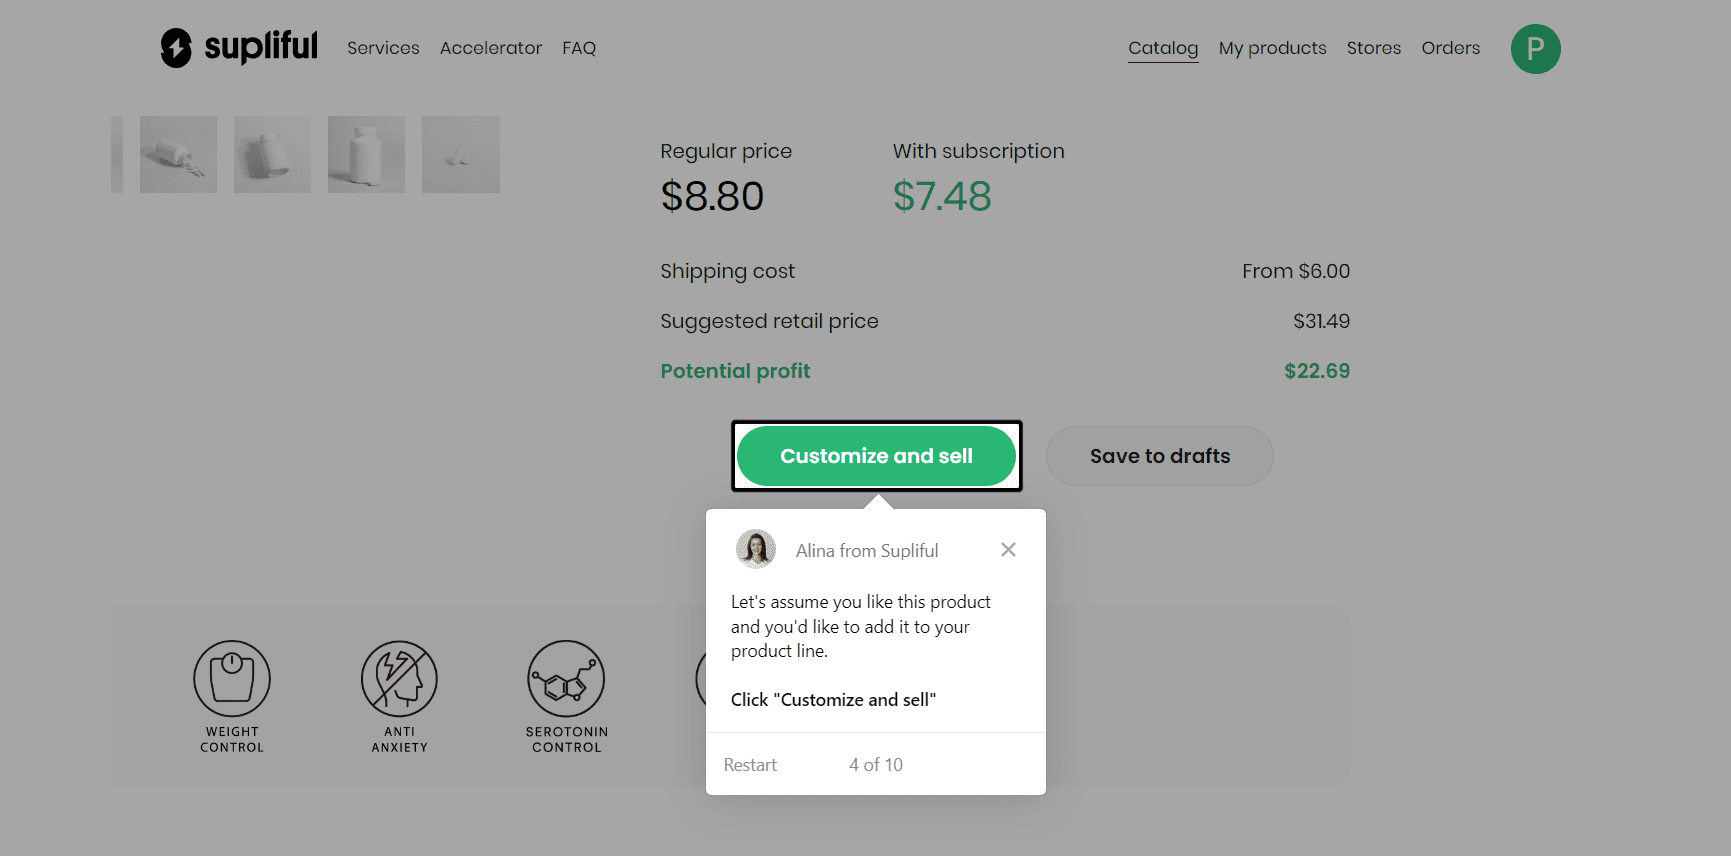The image size is (1731, 856).
Task: Select the spilled capsules bottle thumbnail
Action: (x=178, y=154)
